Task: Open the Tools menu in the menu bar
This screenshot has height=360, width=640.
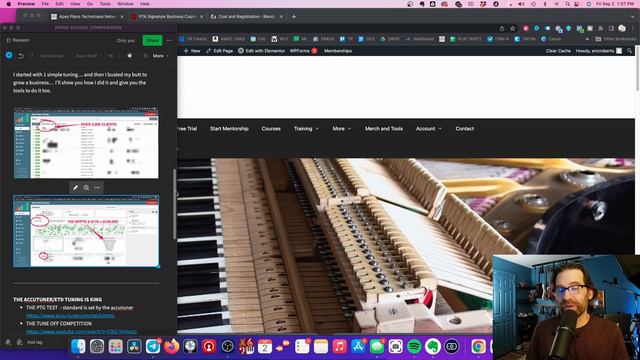Action: tap(105, 4)
